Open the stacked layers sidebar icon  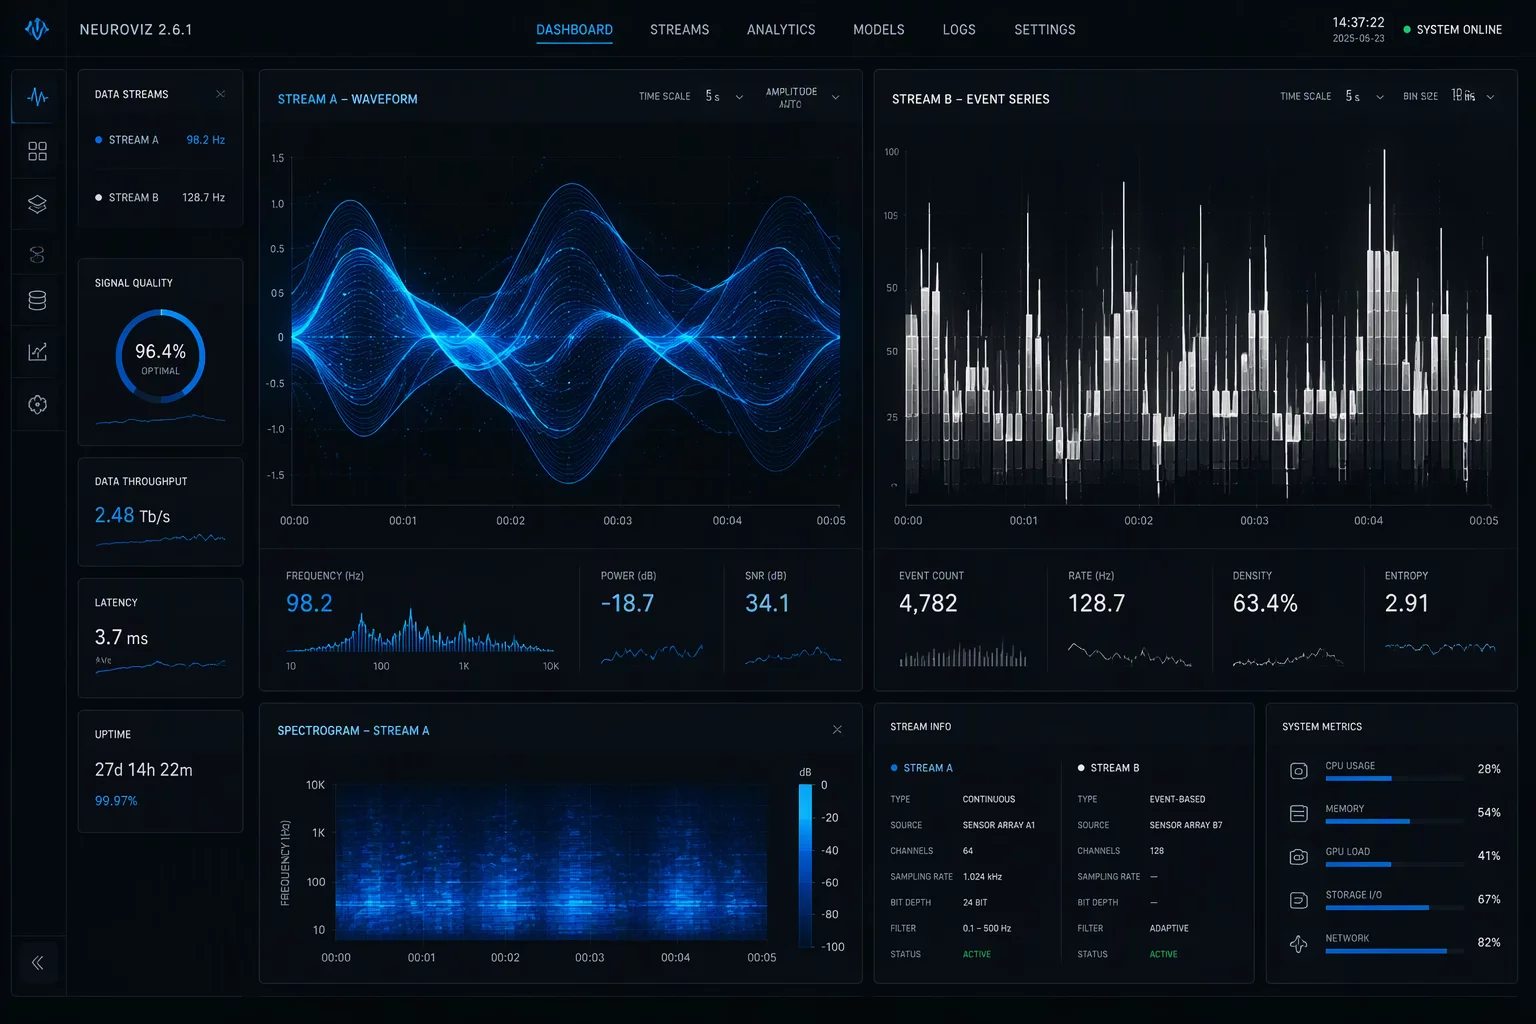coord(38,204)
